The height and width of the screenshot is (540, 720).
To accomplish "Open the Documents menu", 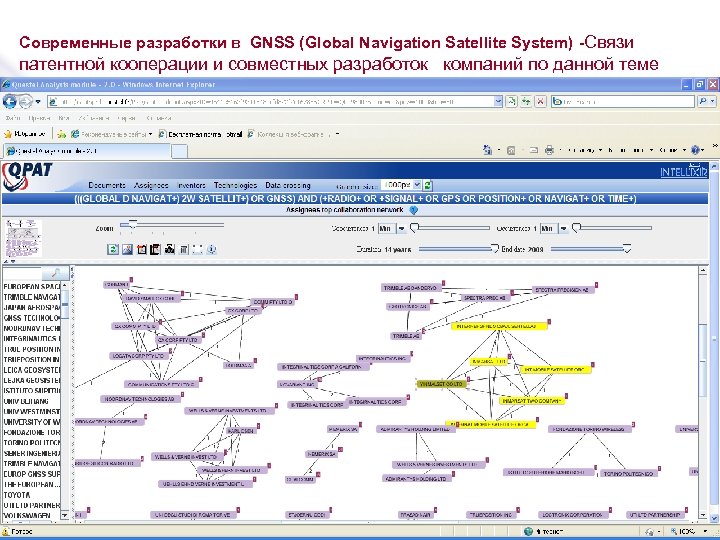I will point(107,185).
